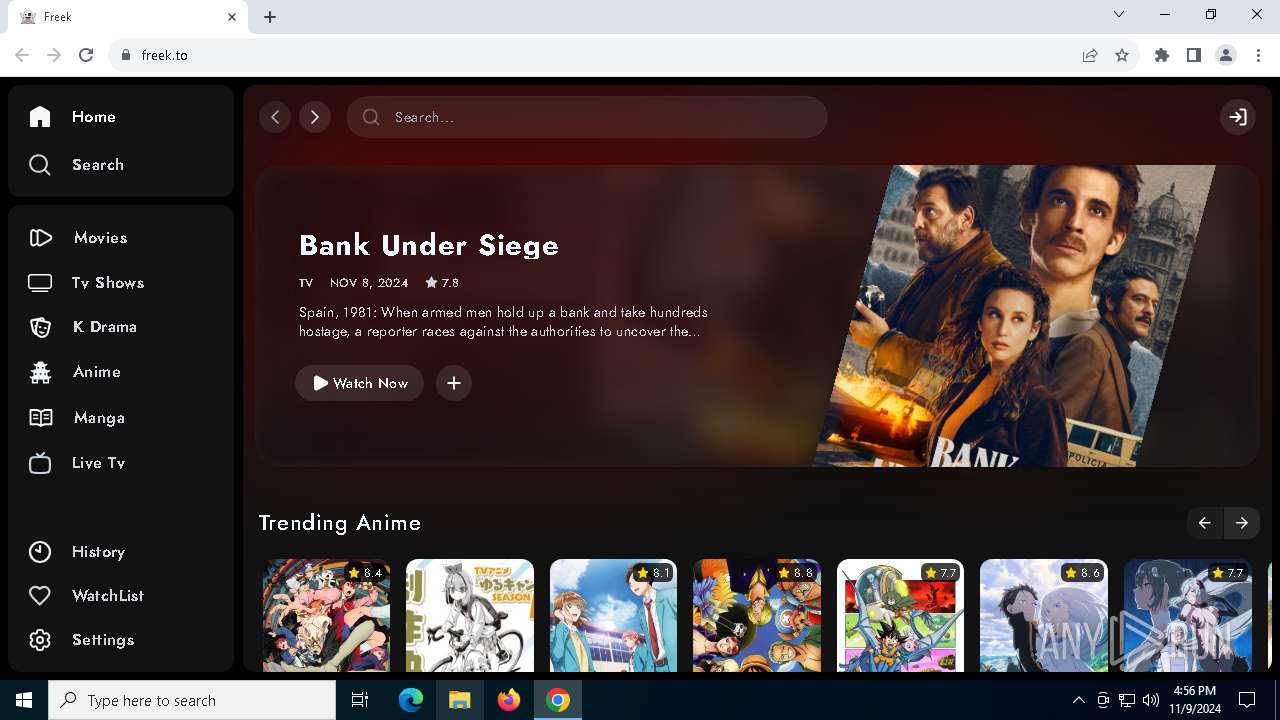This screenshot has width=1280, height=720.
Task: Open anime thumbnail rated 8.1
Action: coord(614,616)
